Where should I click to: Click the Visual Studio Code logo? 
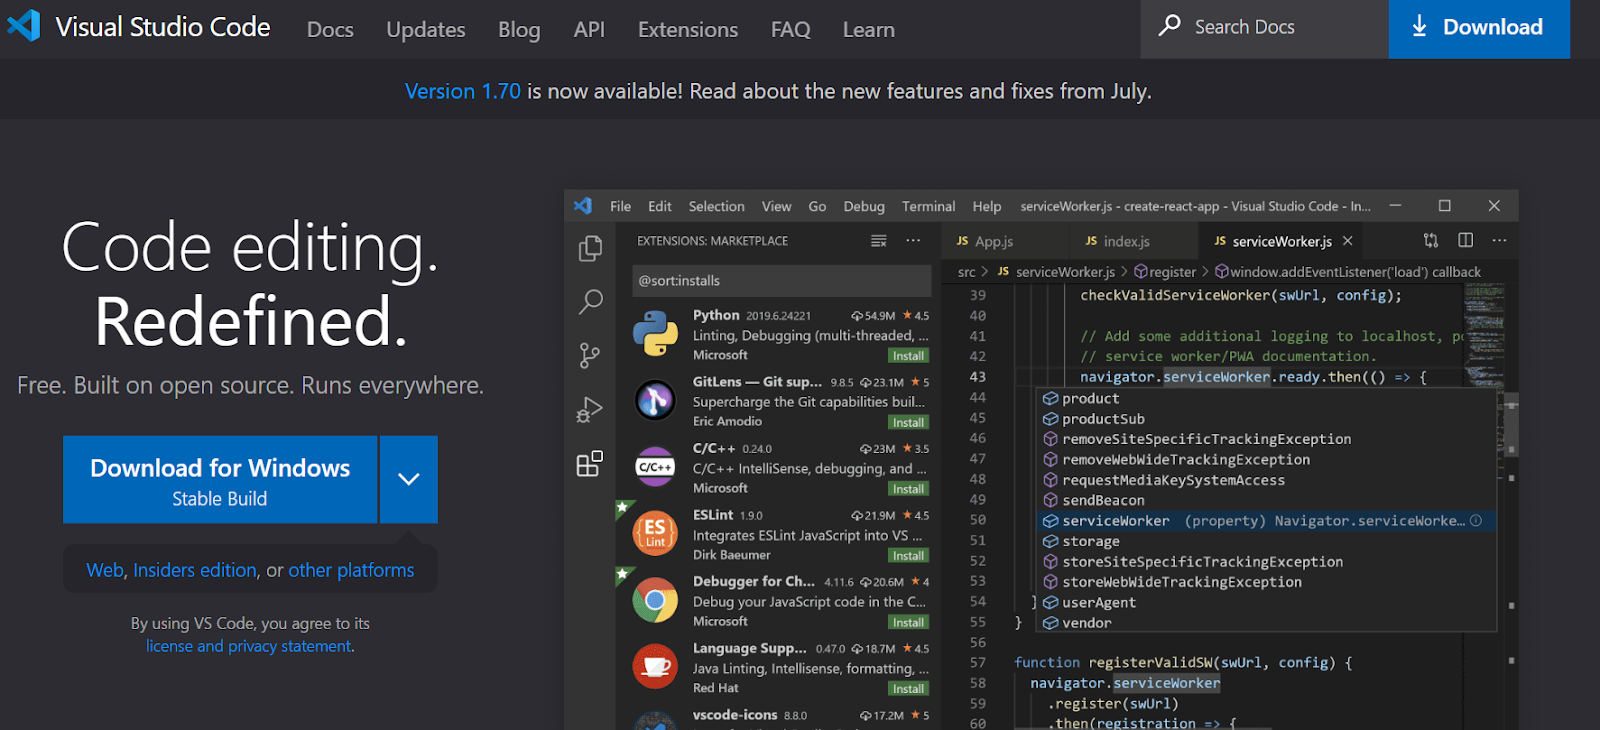tap(24, 26)
